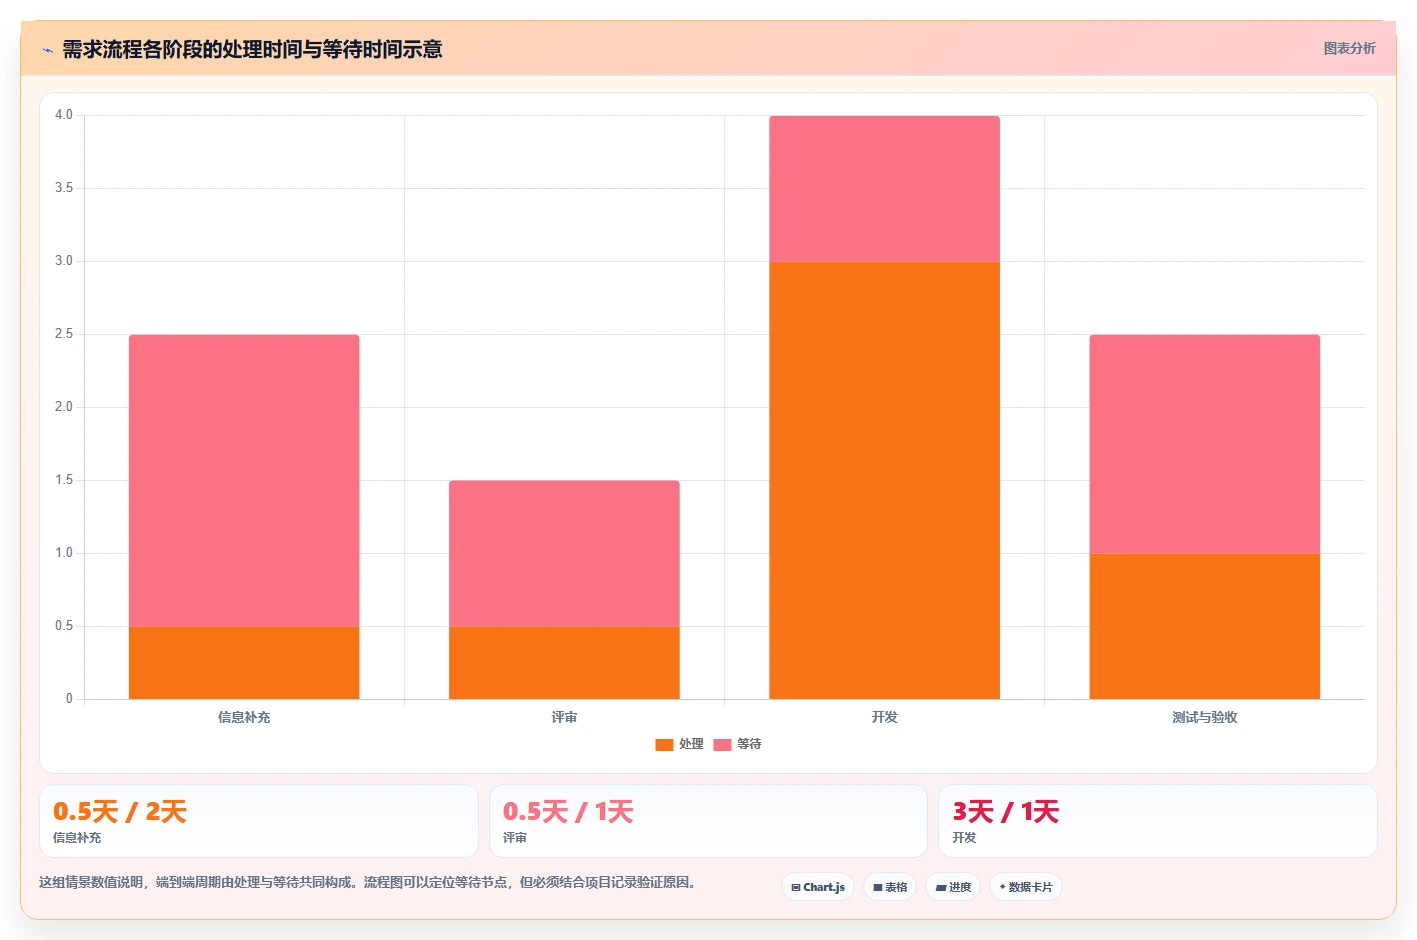Click the 测试与验收 x-axis label
Screen dimensions: 1417x940
[x=1204, y=717]
